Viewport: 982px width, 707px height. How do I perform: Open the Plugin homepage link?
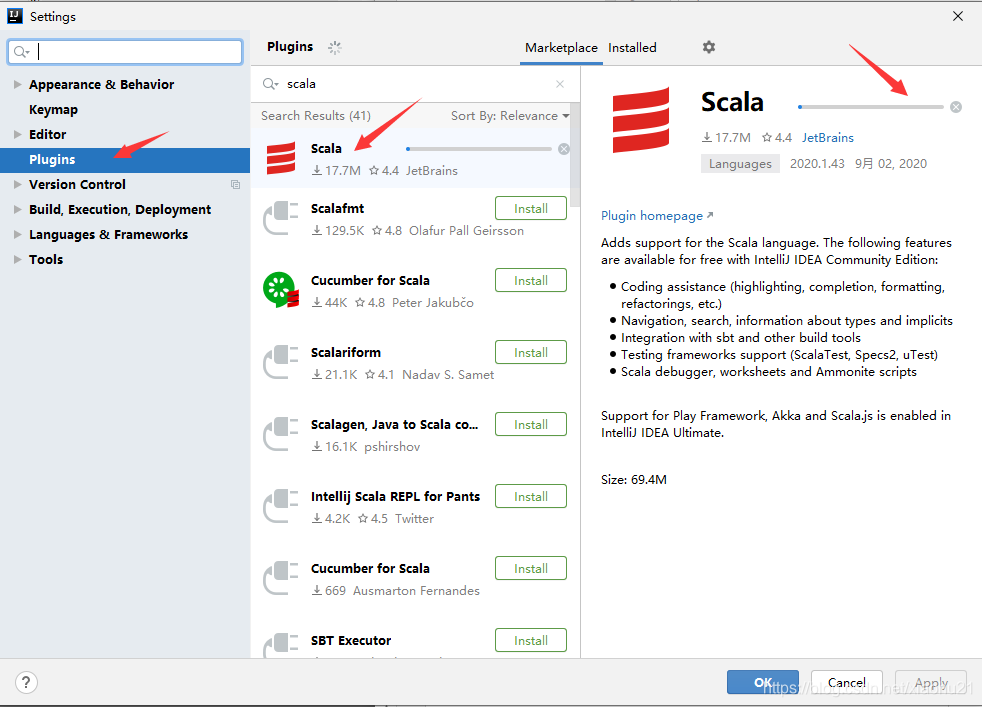(x=656, y=216)
